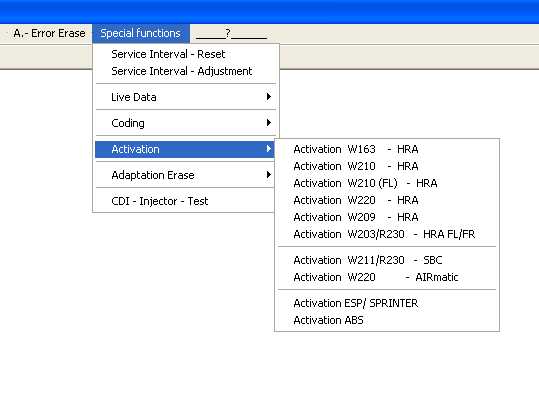Image resolution: width=539 pixels, height=420 pixels.
Task: Expand the Coding submenu arrow
Action: [x=269, y=123]
